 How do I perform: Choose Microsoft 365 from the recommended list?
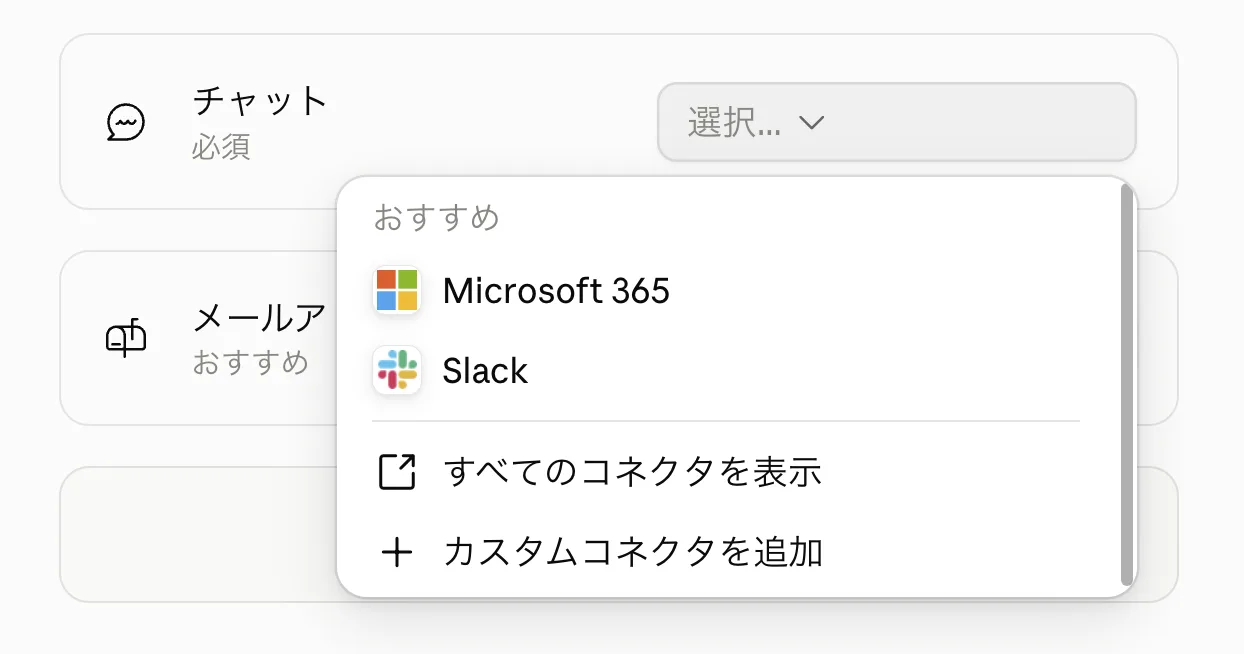pos(726,291)
